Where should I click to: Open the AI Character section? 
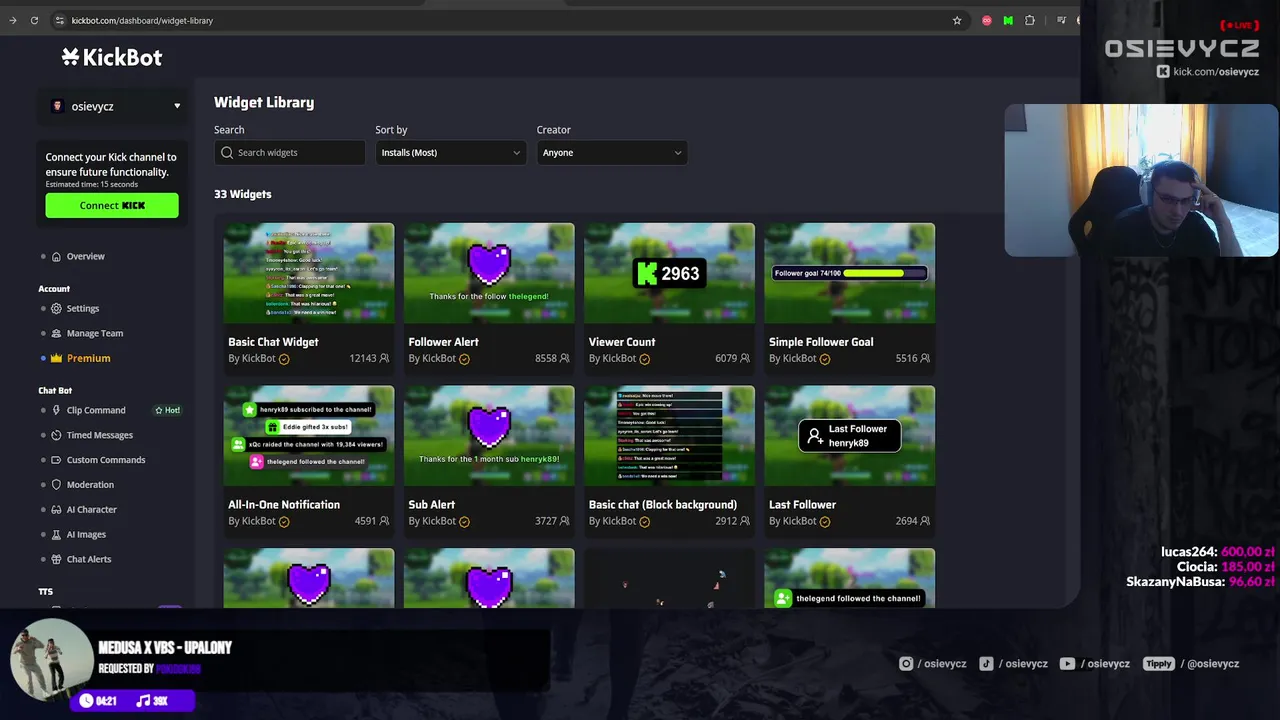(x=91, y=510)
